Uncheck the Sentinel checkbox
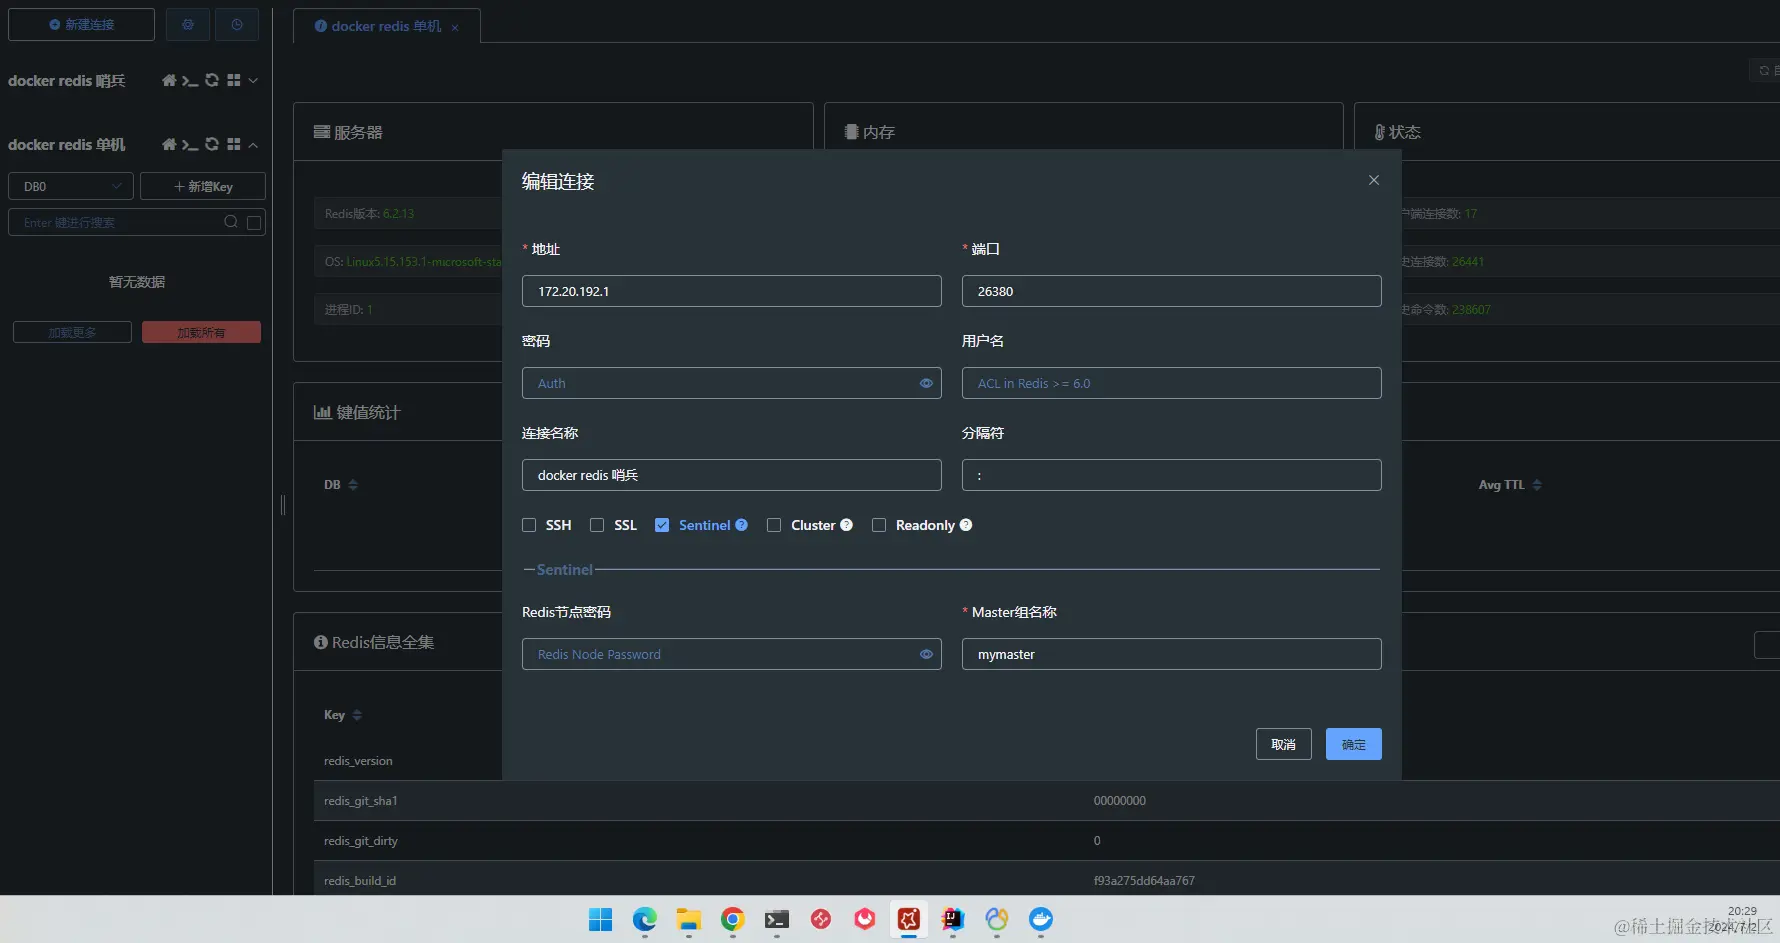This screenshot has width=1780, height=943. pyautogui.click(x=662, y=525)
